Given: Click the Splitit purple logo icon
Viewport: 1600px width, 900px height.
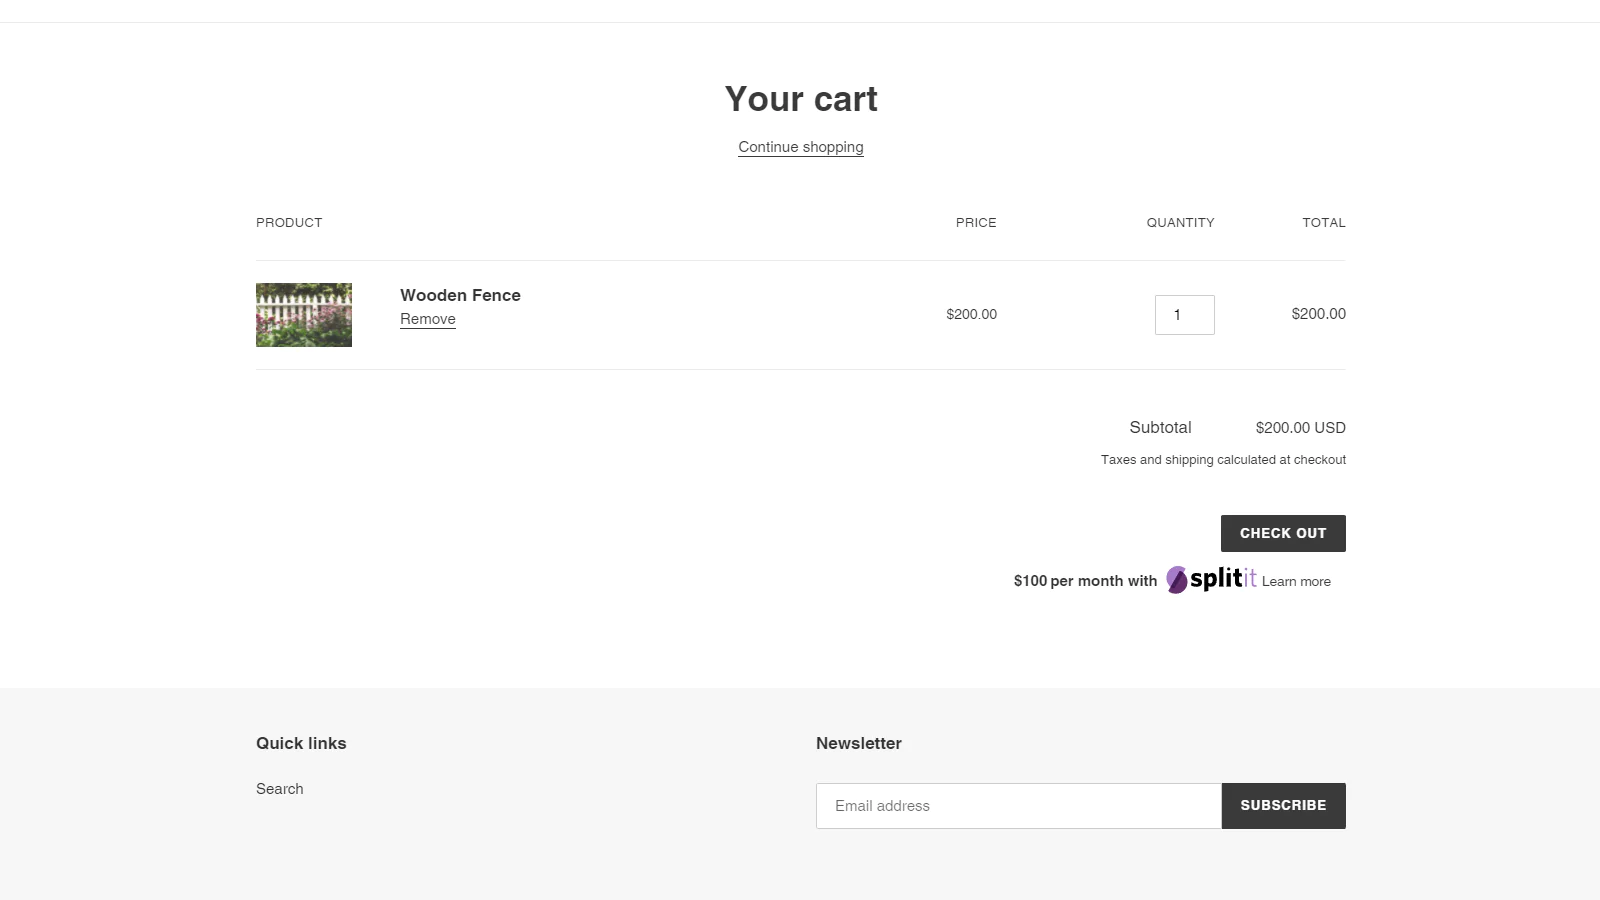Looking at the screenshot, I should (x=1177, y=580).
